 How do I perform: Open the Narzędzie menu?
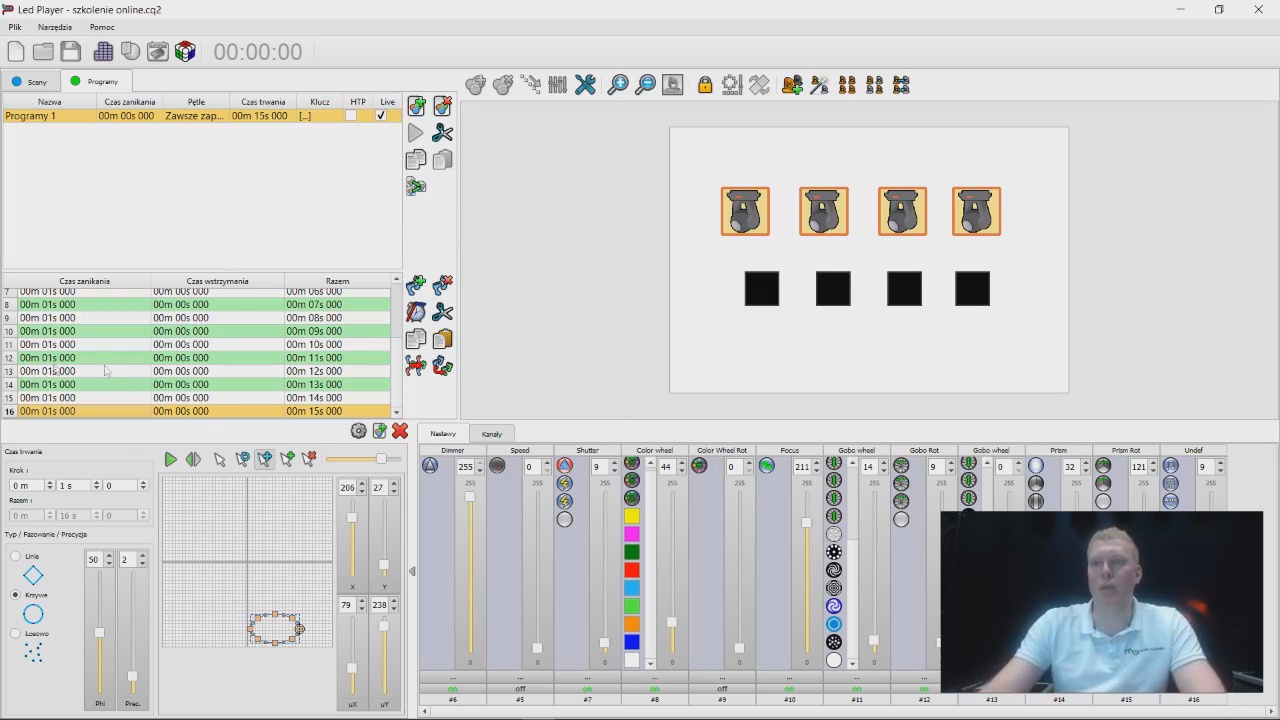point(55,27)
